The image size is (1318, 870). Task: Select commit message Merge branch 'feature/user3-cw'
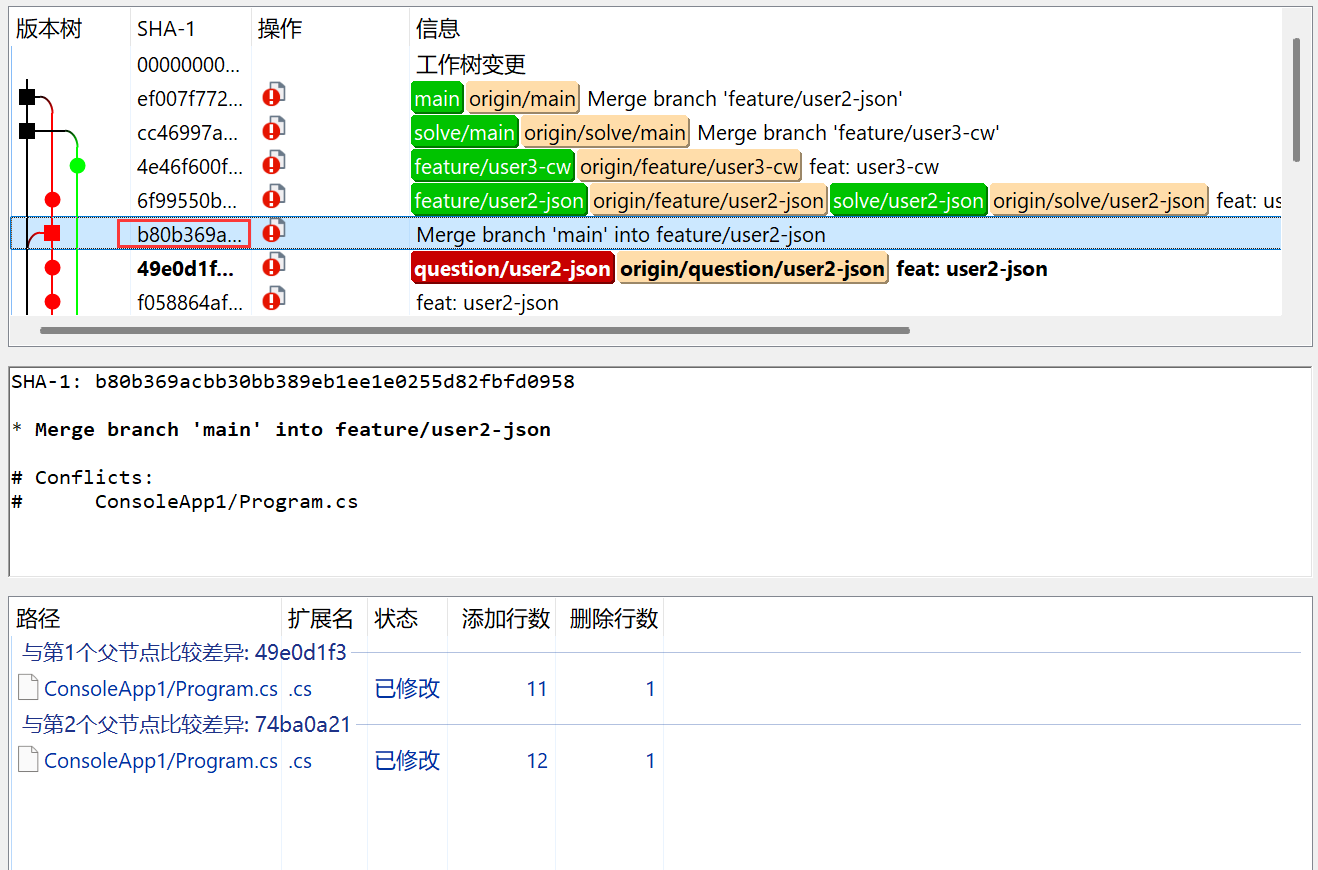click(x=848, y=132)
